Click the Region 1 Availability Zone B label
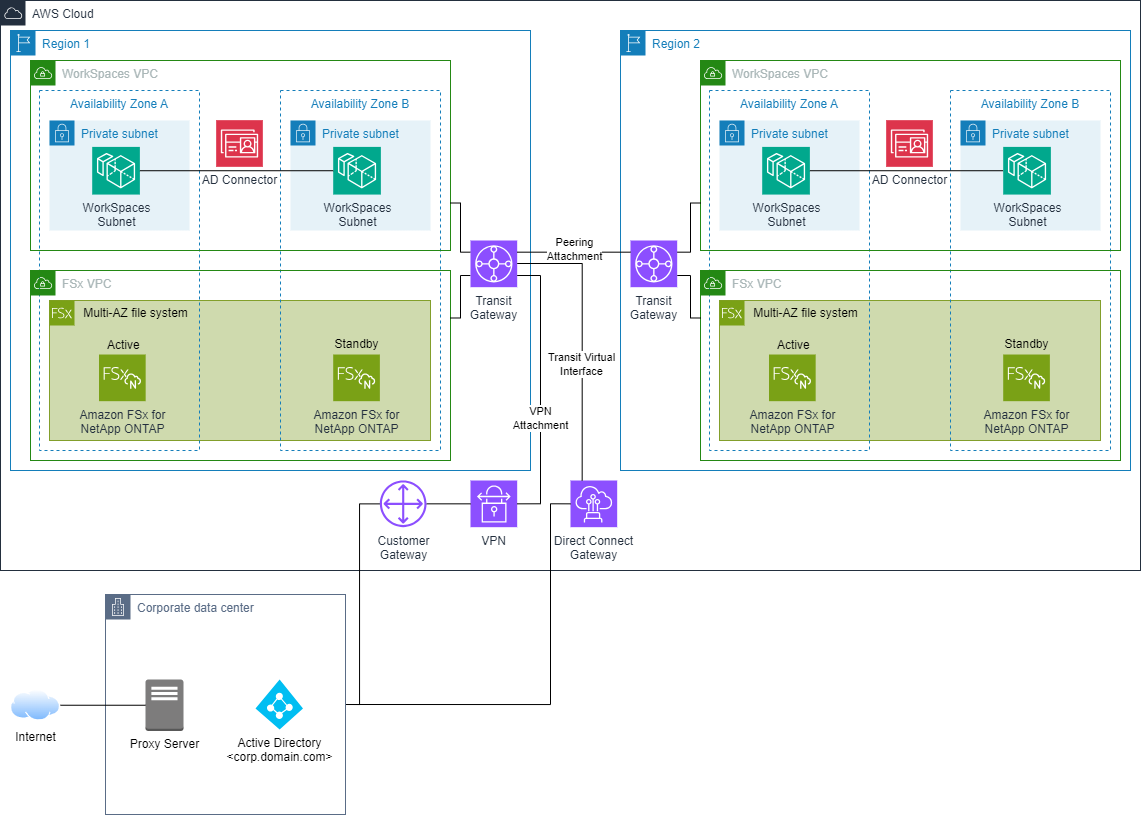Image resolution: width=1141 pixels, height=815 pixels. tap(359, 103)
